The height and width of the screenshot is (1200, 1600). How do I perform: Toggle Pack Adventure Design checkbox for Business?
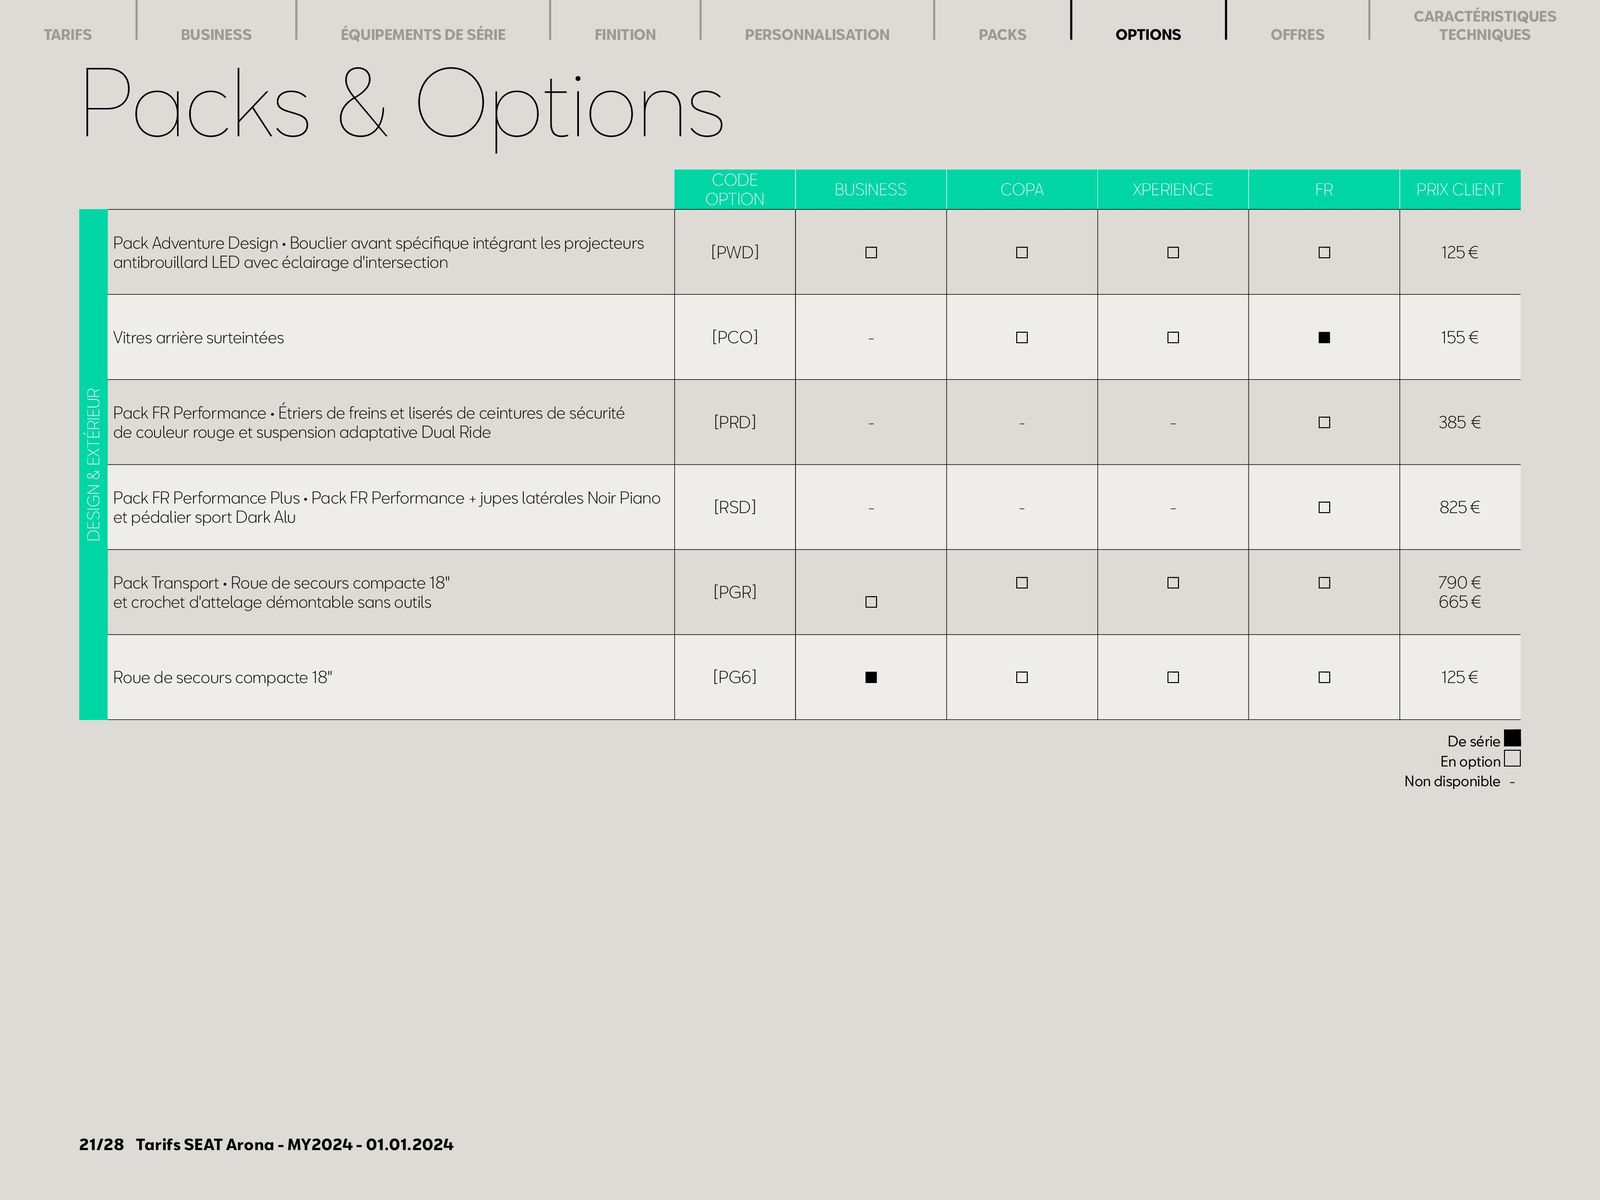tap(871, 253)
